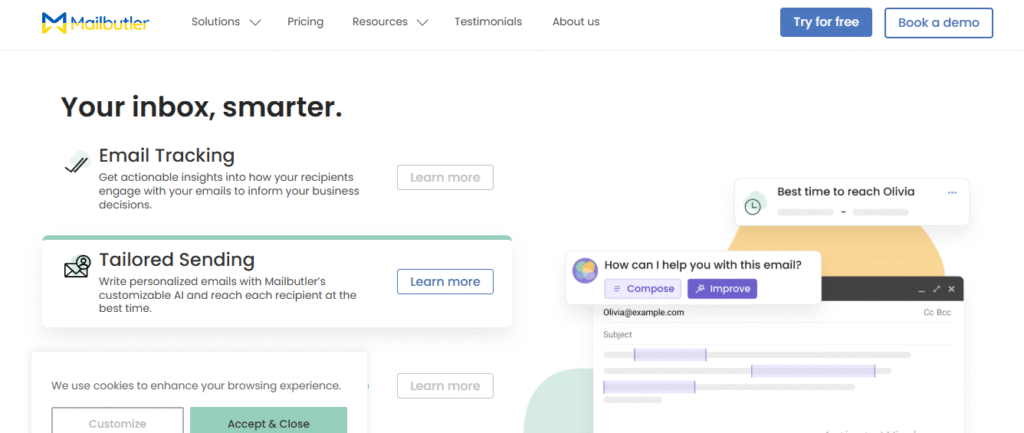Screen dimensions: 1024x433
Task: Accept and close the cookie banner
Action: [x=268, y=423]
